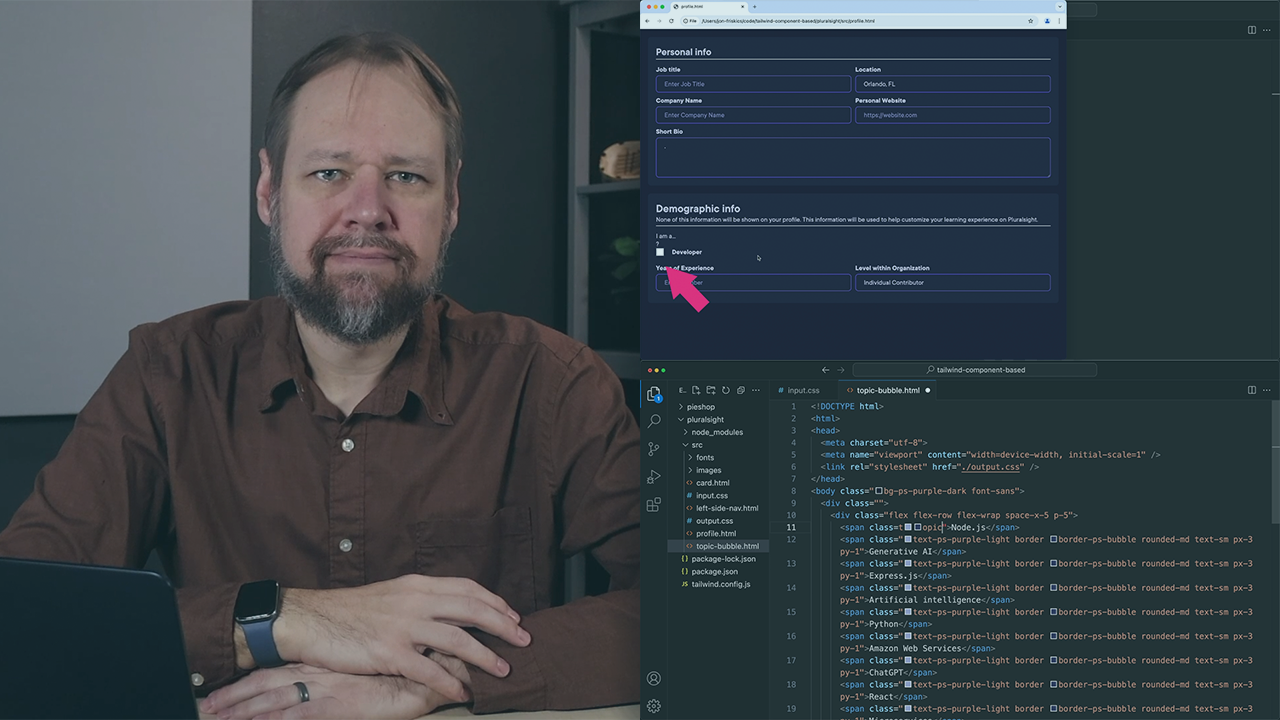
Task: Open the Extensions view
Action: [x=653, y=505]
